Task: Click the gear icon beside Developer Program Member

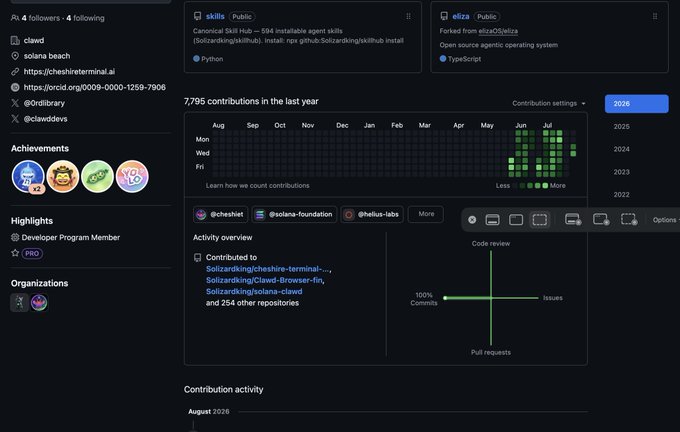Action: click(x=15, y=237)
